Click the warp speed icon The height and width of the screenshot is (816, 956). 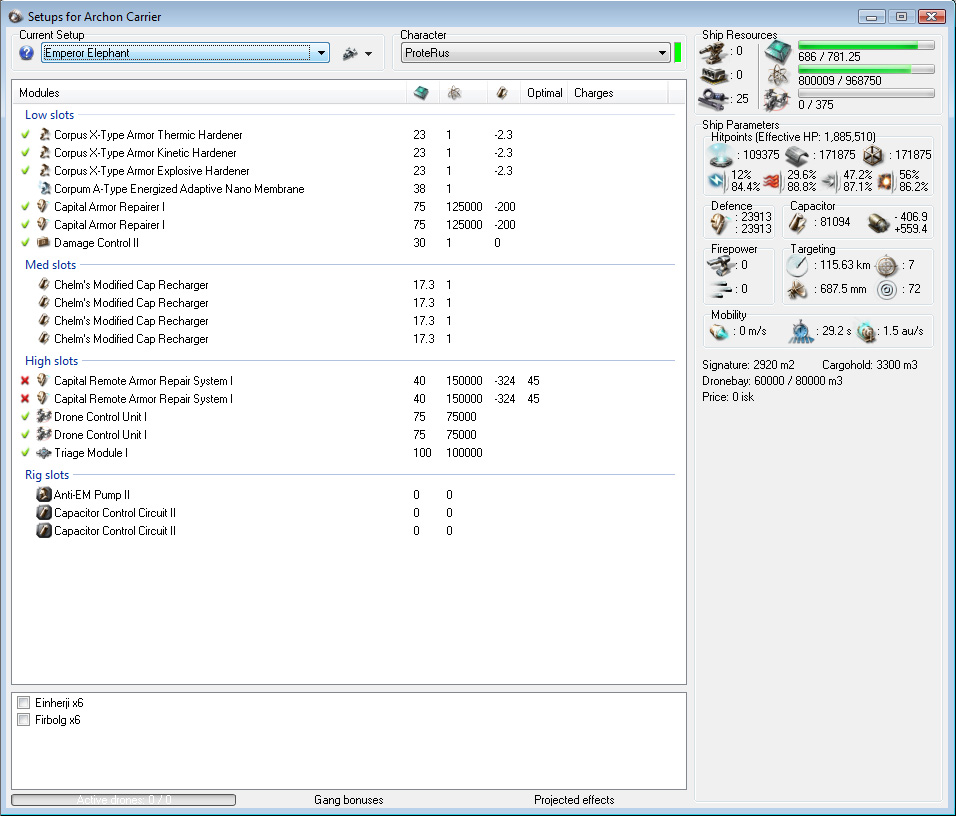(x=866, y=332)
